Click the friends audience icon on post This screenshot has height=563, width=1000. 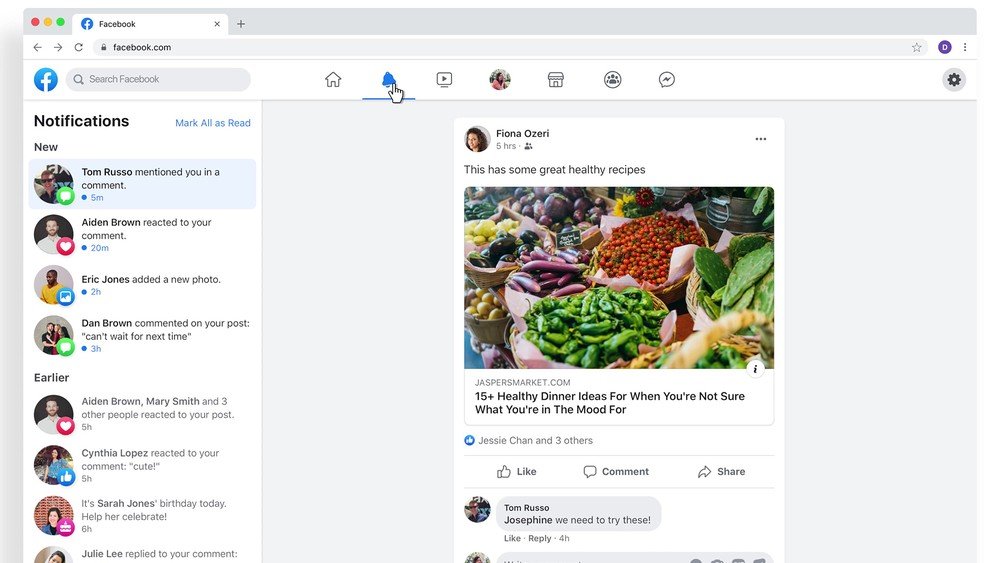pos(528,146)
